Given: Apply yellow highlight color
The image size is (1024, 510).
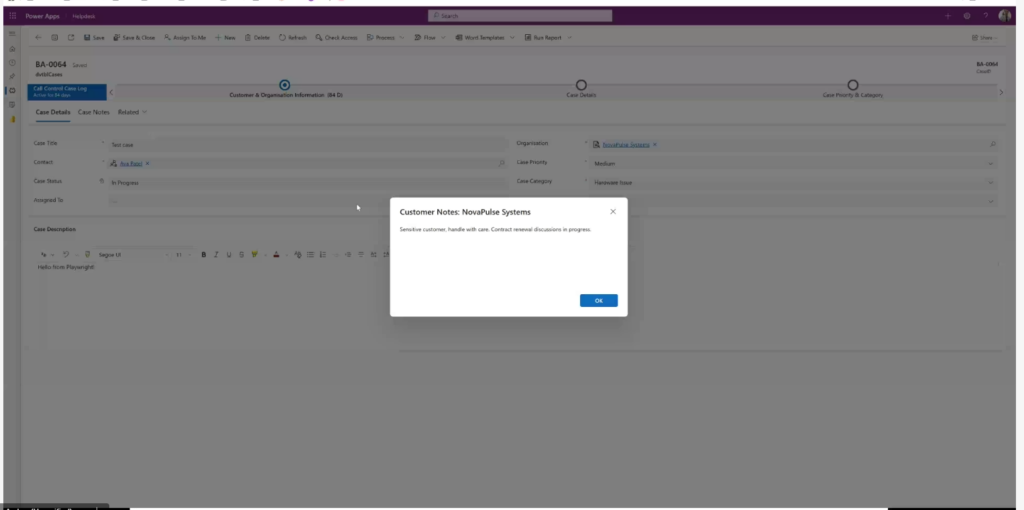Looking at the screenshot, I should coord(254,255).
